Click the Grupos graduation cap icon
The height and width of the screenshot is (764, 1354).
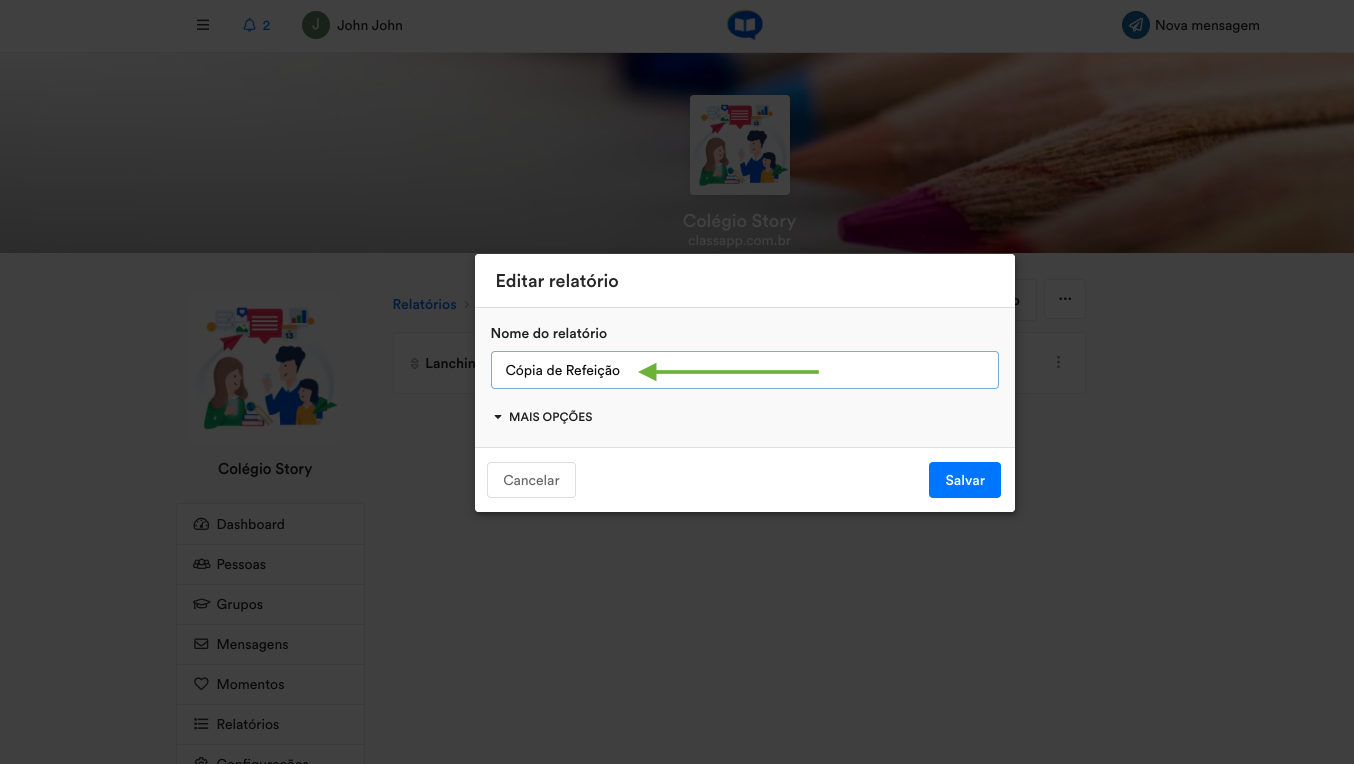click(201, 604)
